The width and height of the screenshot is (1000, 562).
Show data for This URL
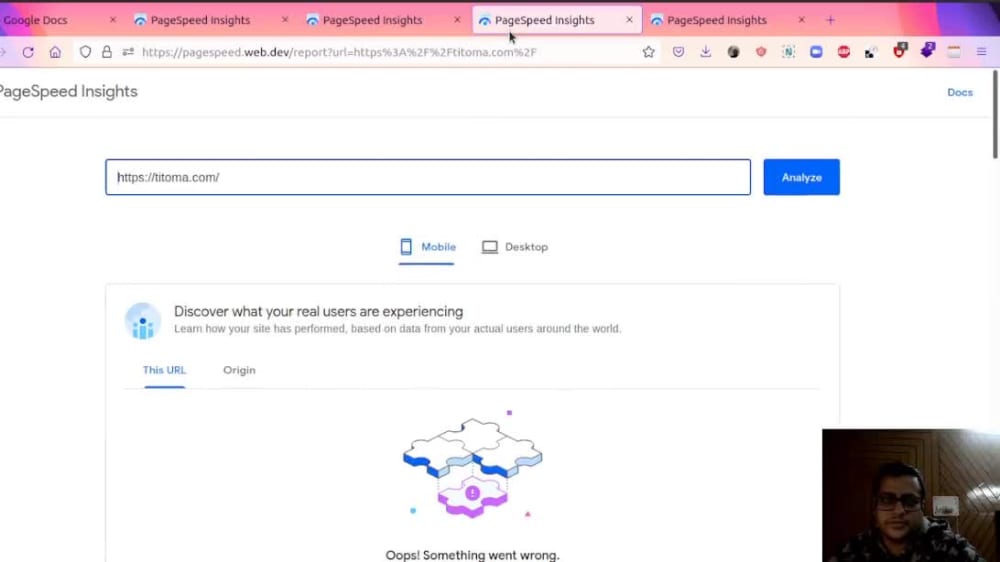click(x=165, y=370)
